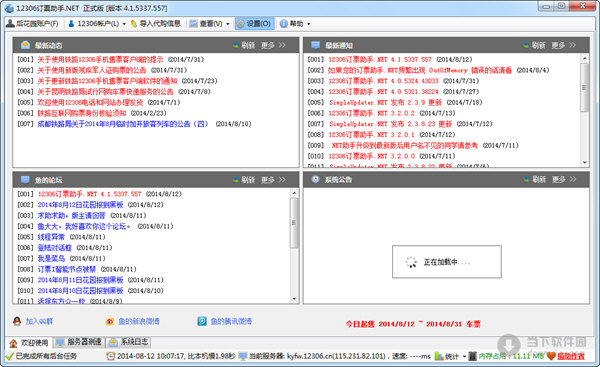This screenshot has width=600, height=367.
Task: Open the 鱼的新浪微博 link
Action: tap(139, 321)
